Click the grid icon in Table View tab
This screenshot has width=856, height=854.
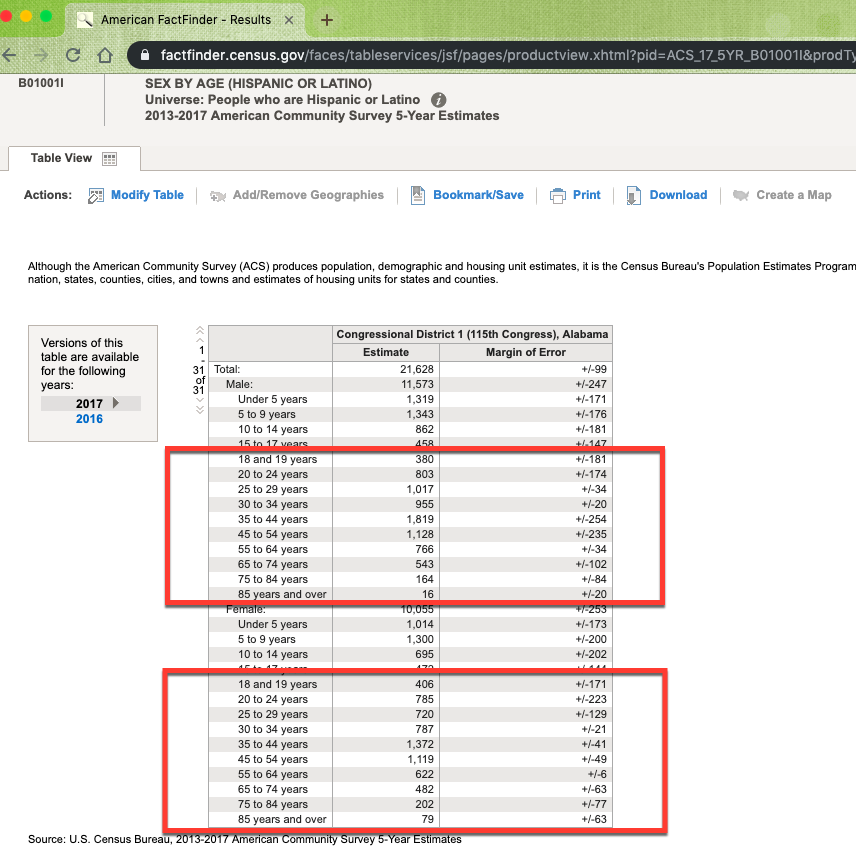pyautogui.click(x=110, y=159)
